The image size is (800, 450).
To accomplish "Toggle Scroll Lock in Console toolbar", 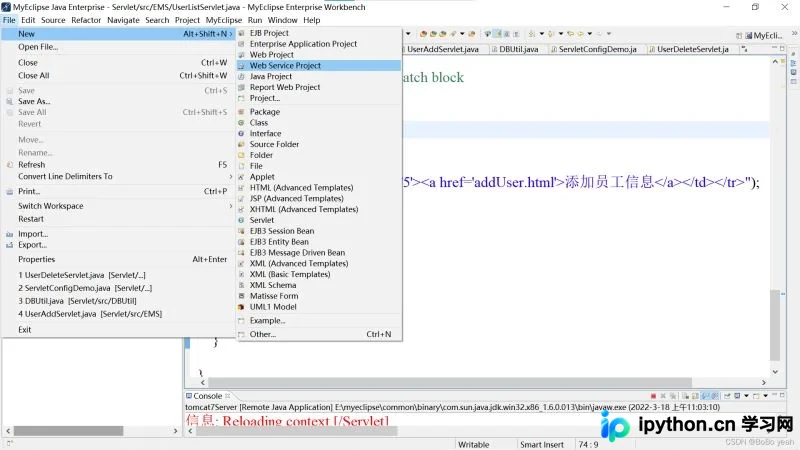I will coord(695,396).
